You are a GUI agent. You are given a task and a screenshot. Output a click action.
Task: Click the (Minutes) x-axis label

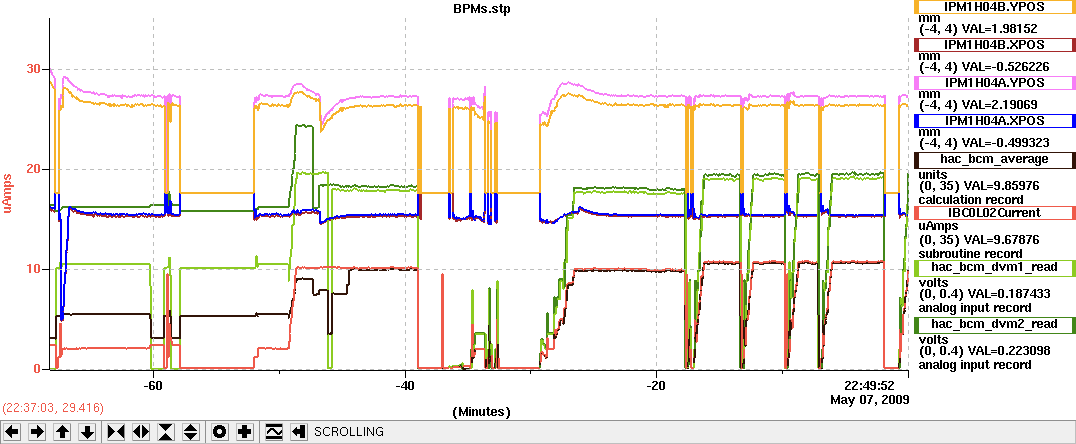point(481,412)
